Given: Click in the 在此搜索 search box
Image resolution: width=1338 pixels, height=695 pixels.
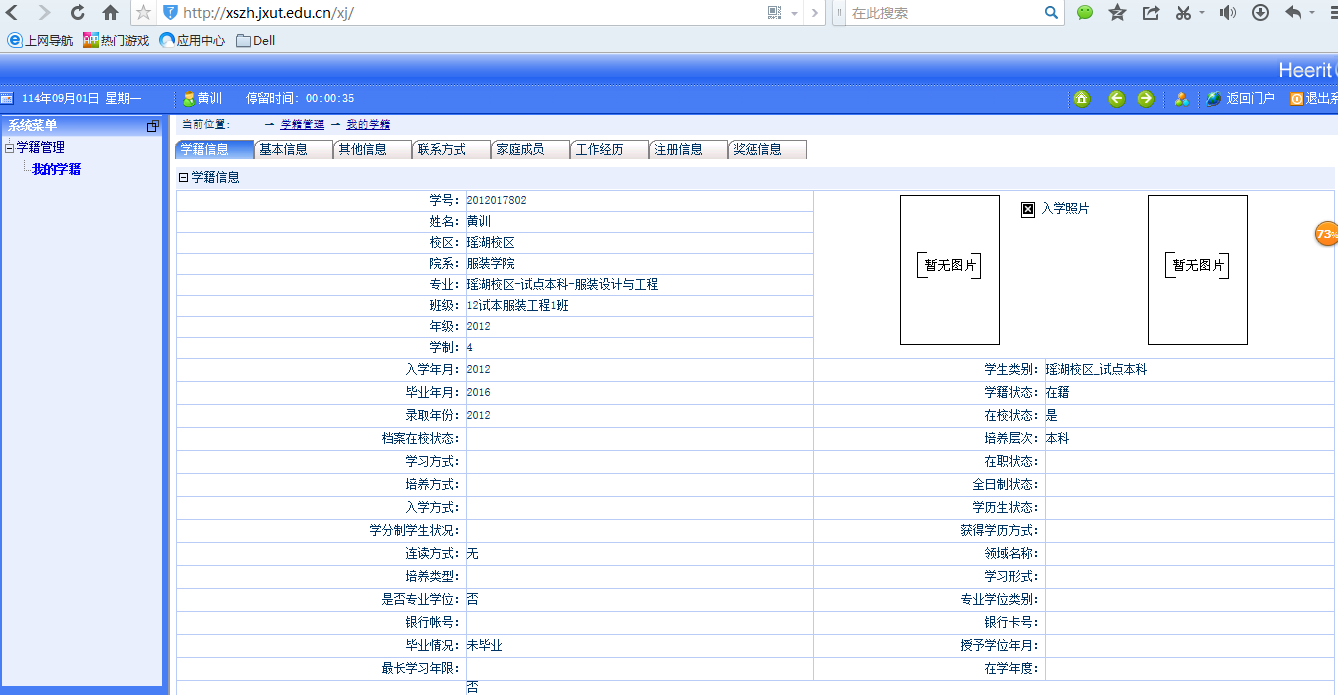Looking at the screenshot, I should (x=942, y=13).
